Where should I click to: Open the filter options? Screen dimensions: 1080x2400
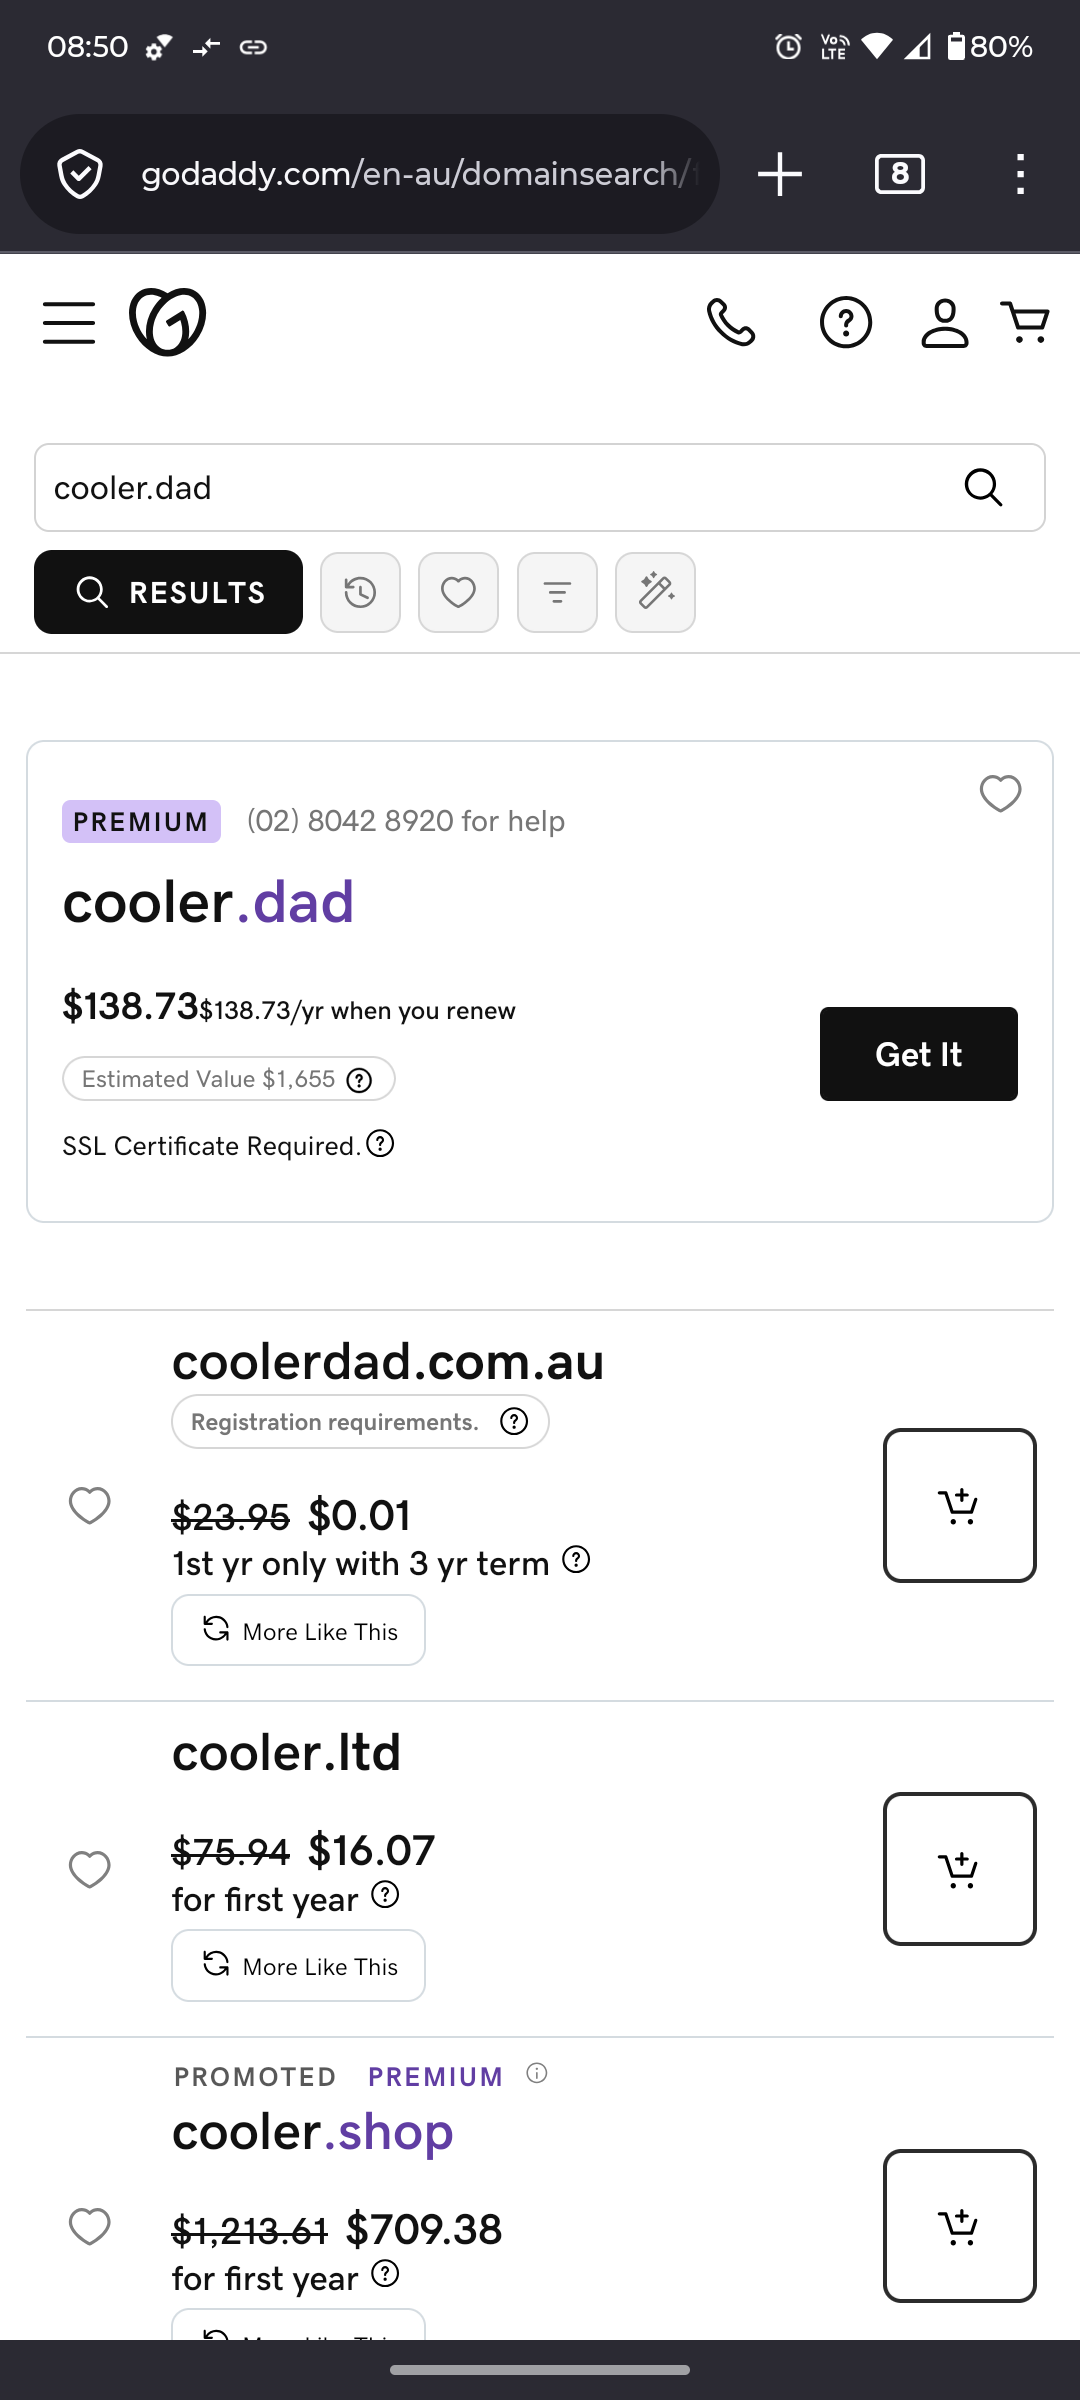tap(557, 593)
